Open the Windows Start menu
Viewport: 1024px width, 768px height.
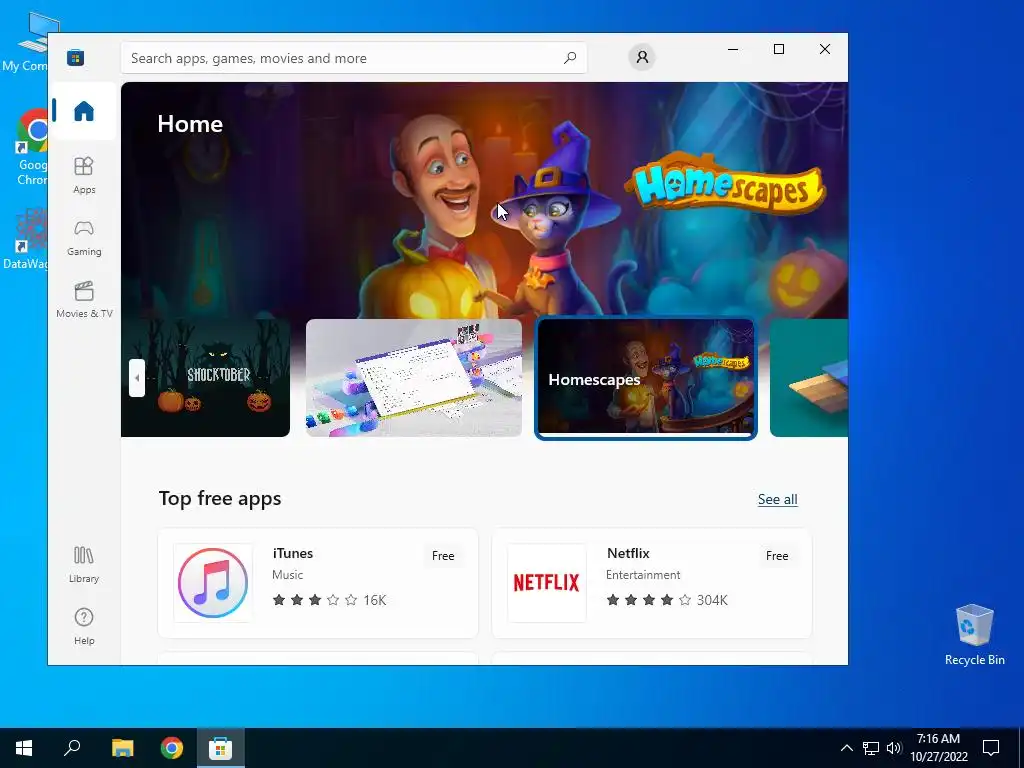click(x=24, y=748)
